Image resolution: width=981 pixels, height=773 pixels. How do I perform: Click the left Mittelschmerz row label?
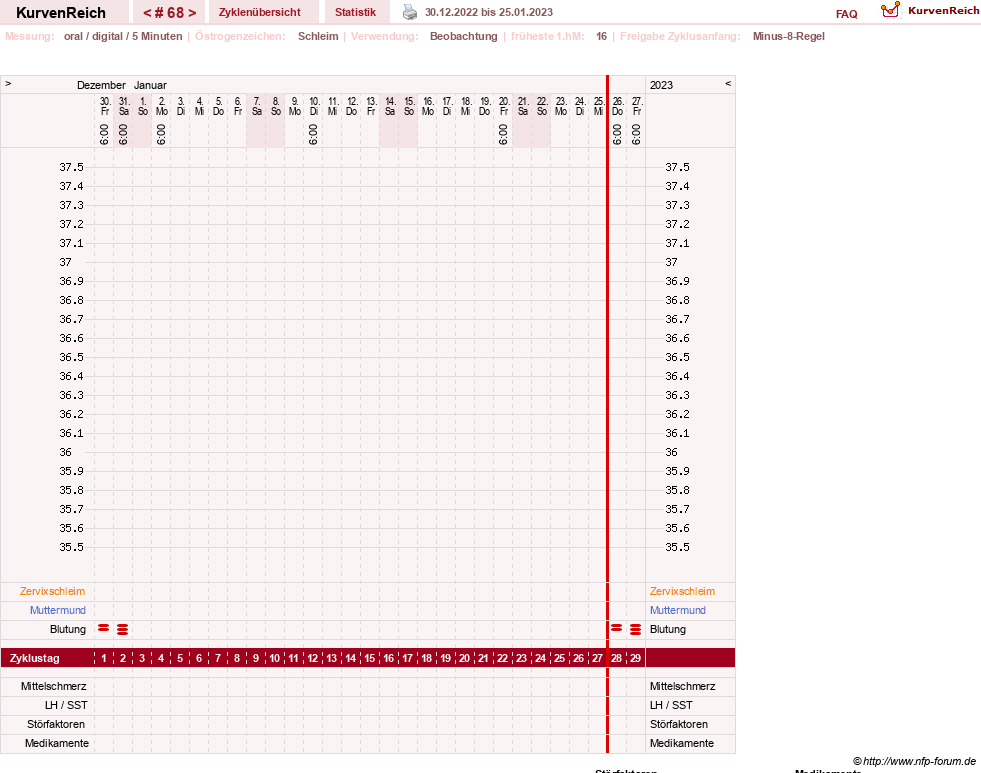click(x=54, y=686)
